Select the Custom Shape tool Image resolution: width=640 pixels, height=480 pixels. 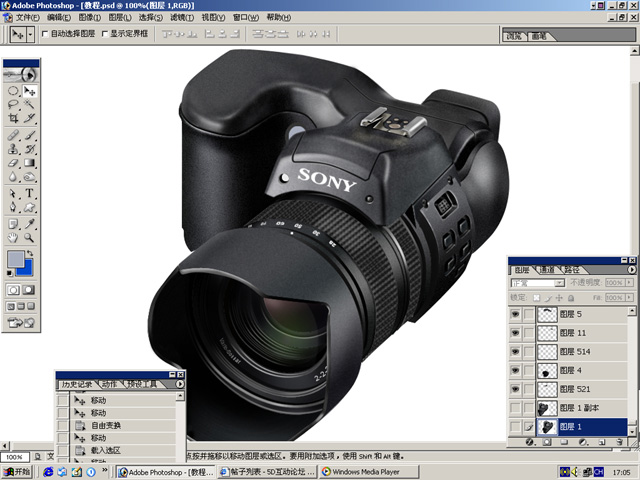point(29,207)
